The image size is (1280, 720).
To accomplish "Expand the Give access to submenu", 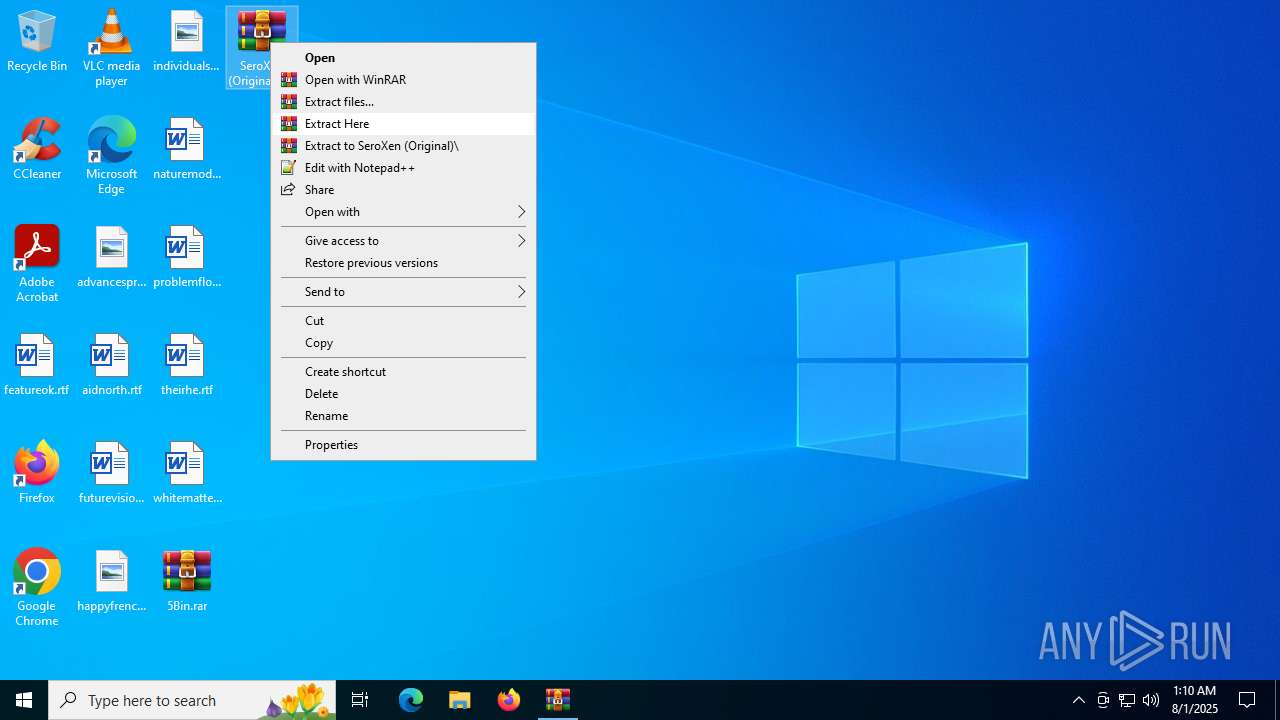I will (x=403, y=241).
